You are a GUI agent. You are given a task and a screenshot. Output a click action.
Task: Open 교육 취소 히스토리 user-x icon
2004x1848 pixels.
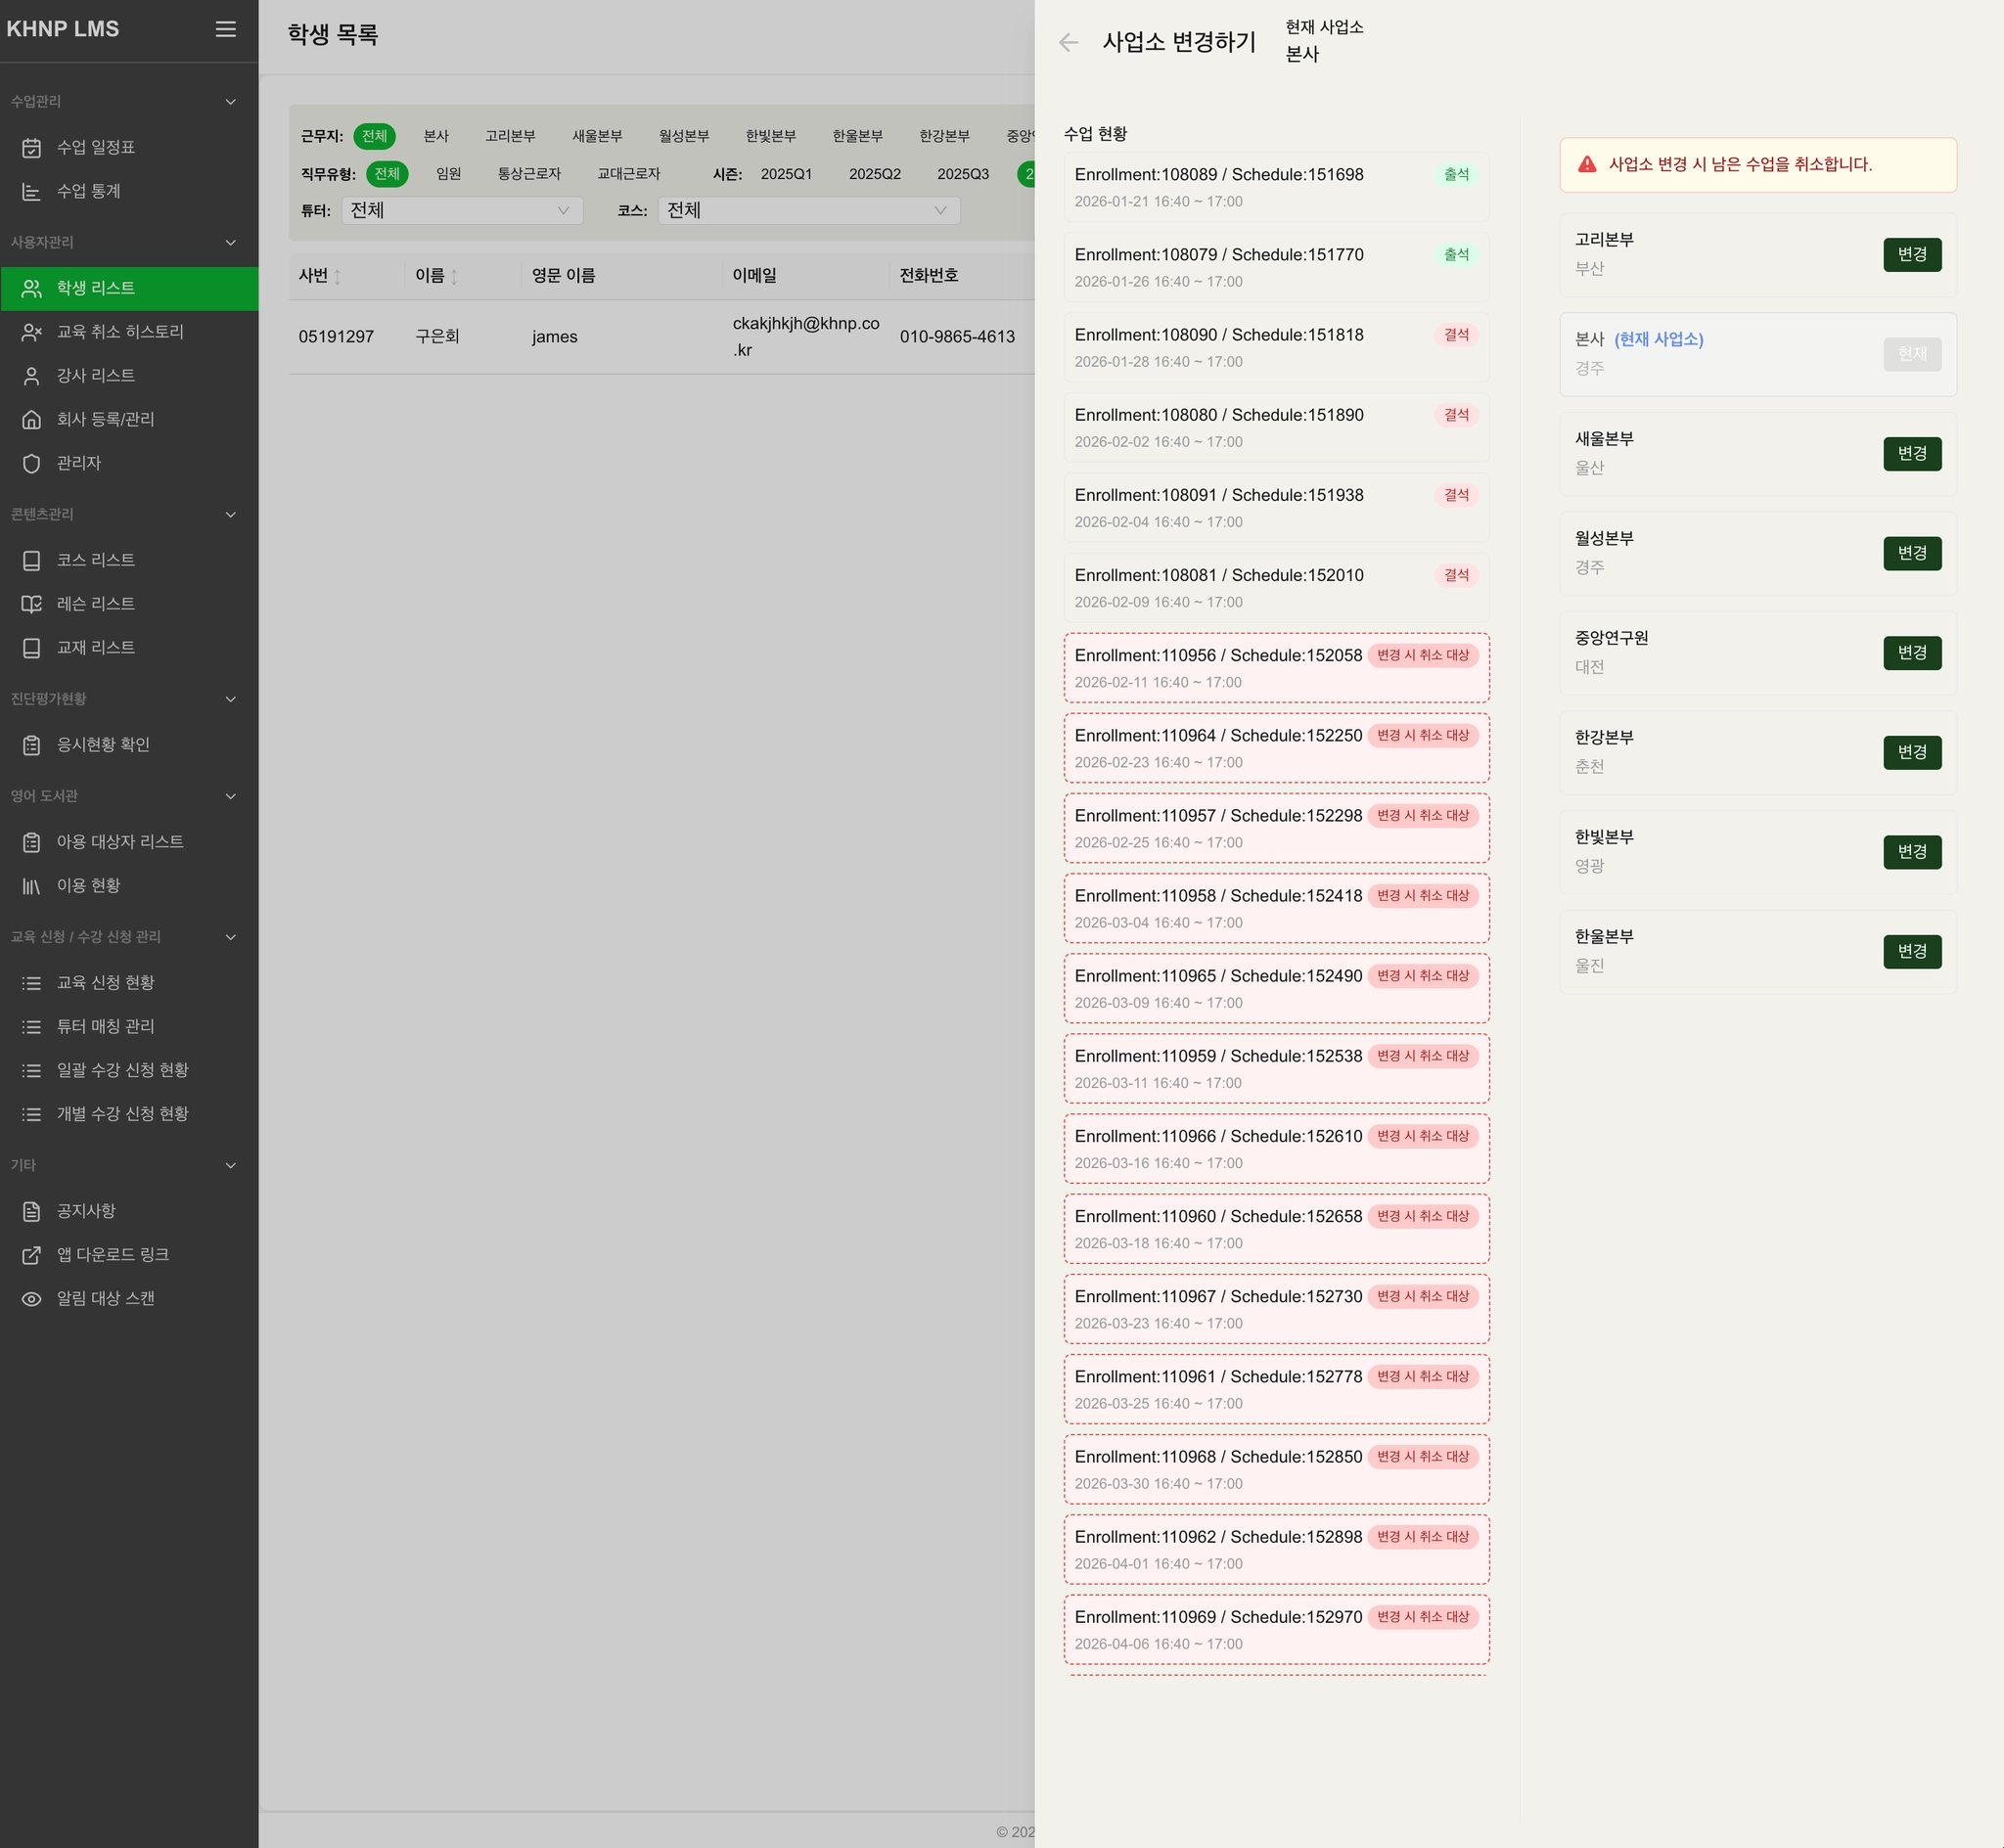coord(32,332)
